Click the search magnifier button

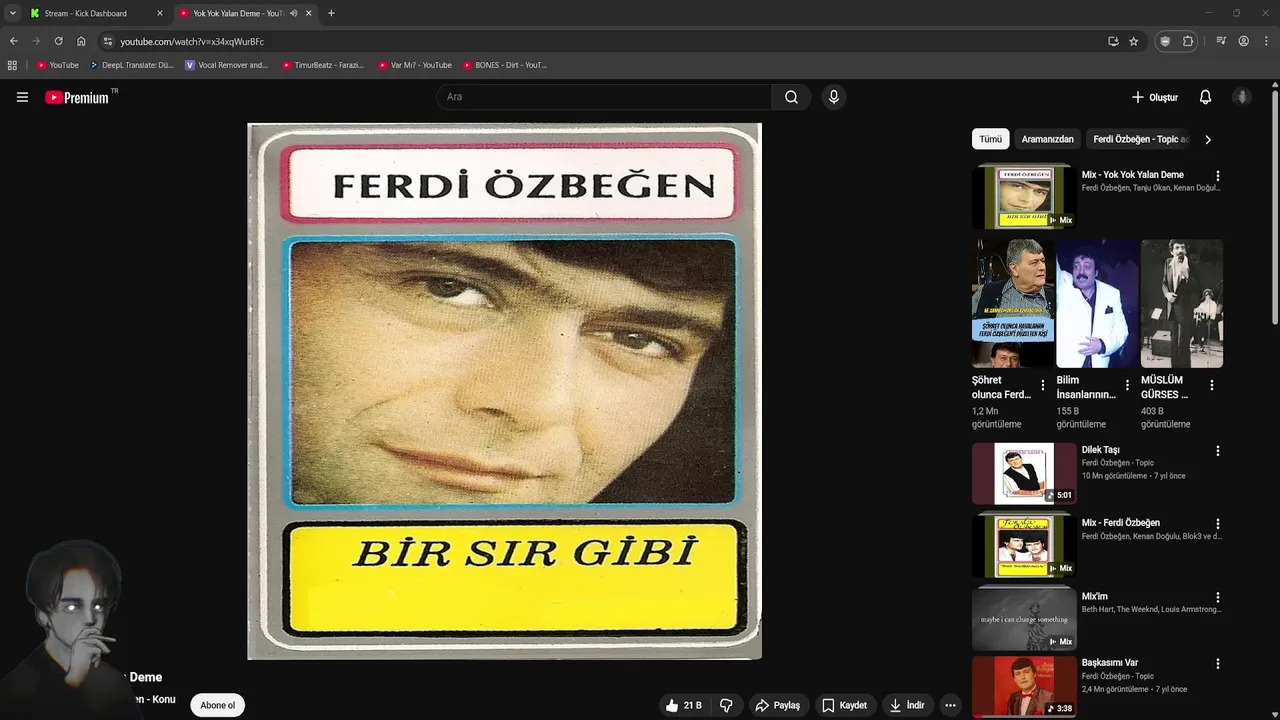pos(791,97)
